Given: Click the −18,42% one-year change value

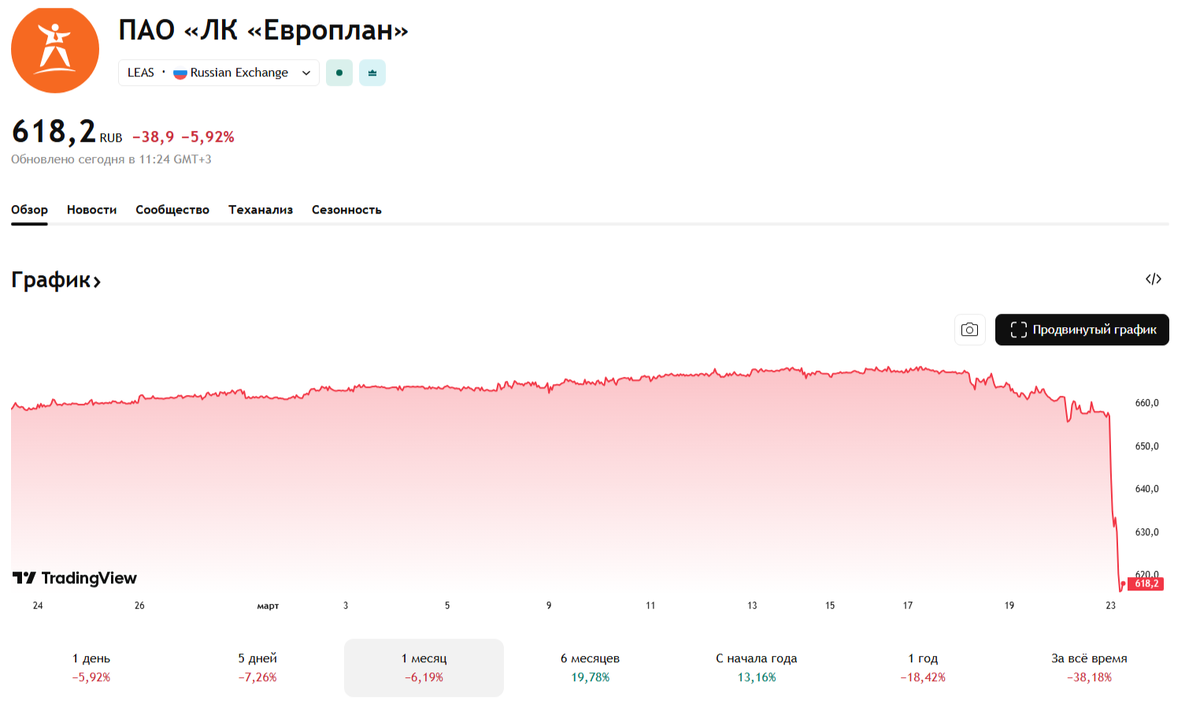Looking at the screenshot, I should click(x=922, y=677).
